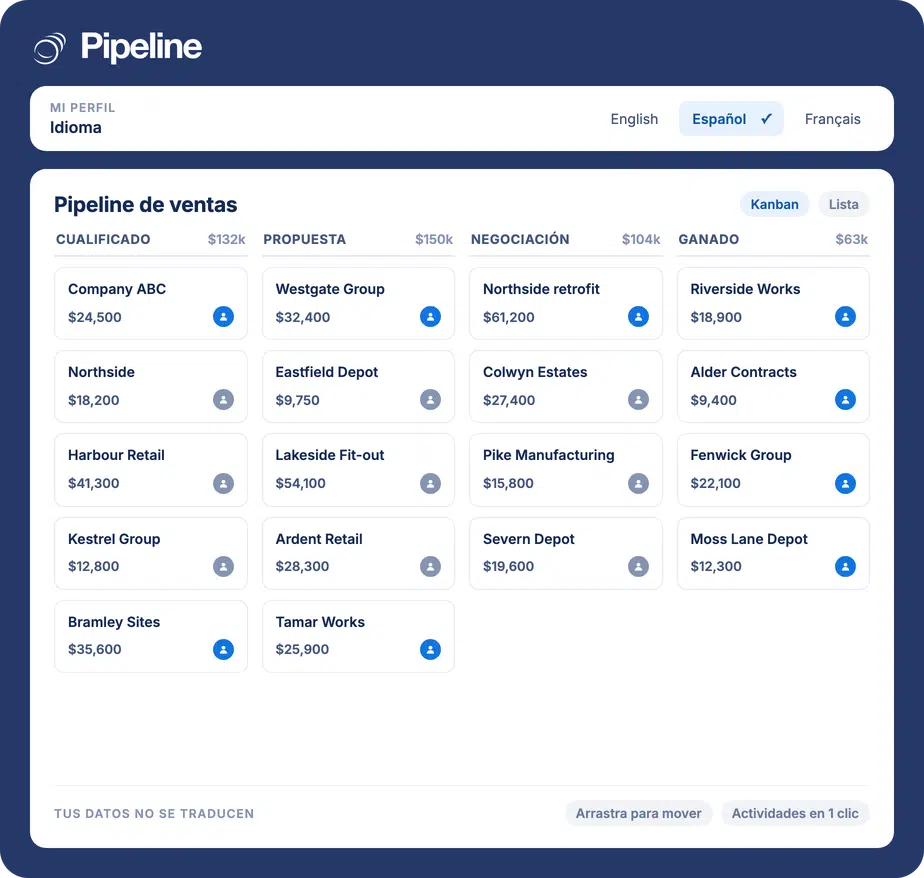The width and height of the screenshot is (924, 878).
Task: Click the grey avatar on Lakeside Fit-out card
Action: (x=430, y=483)
